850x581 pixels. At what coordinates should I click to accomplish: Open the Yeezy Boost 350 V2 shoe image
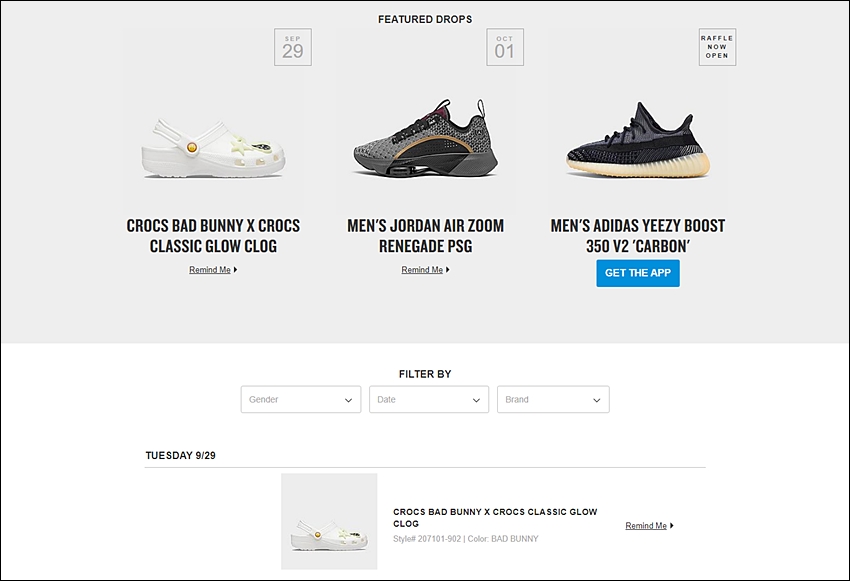[x=638, y=139]
